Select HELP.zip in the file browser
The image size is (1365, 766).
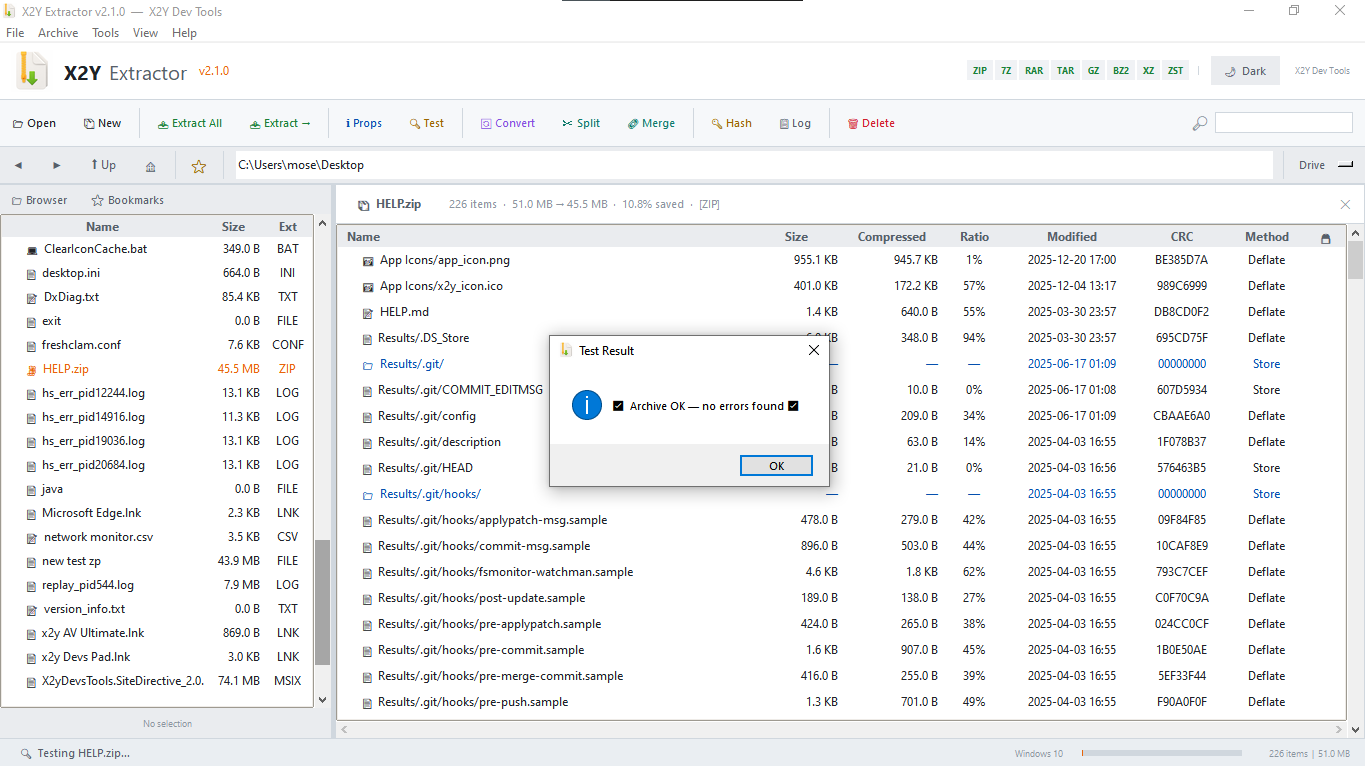tap(157, 369)
